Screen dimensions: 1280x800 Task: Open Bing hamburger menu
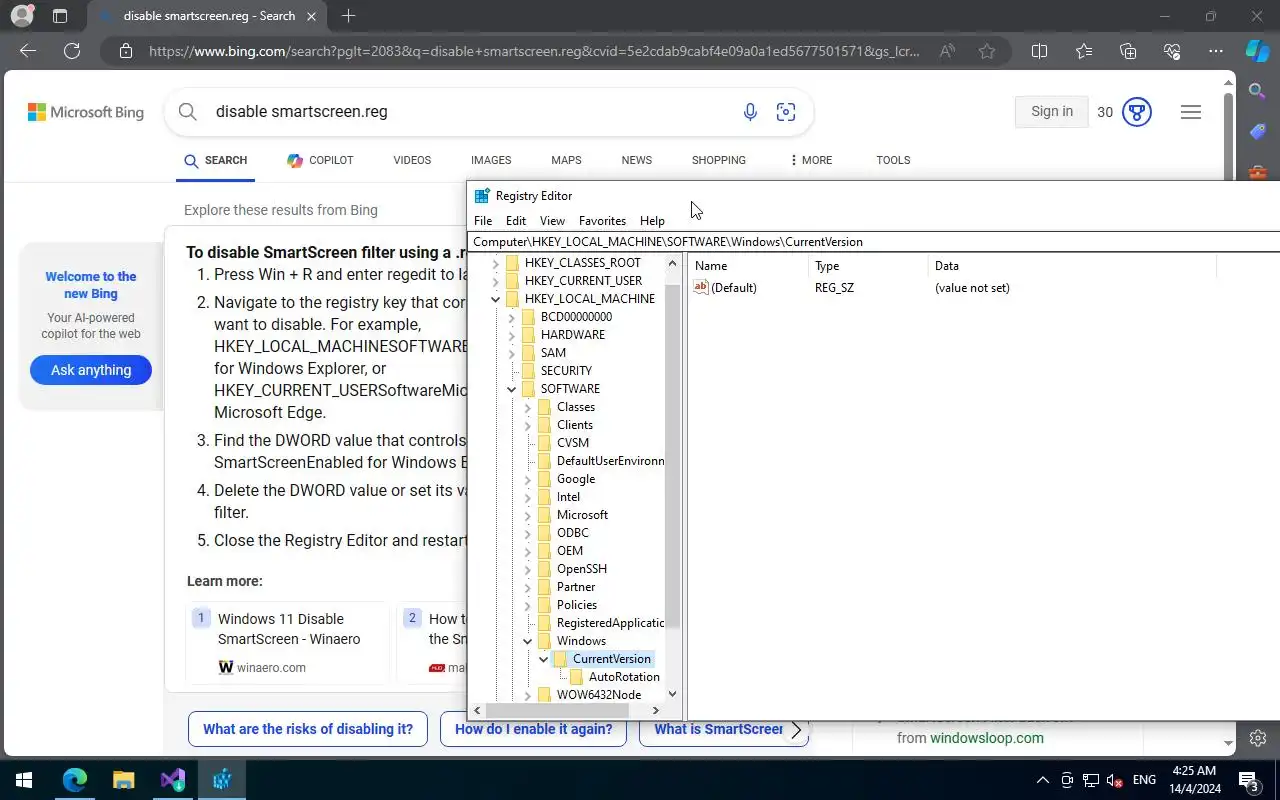click(1191, 112)
